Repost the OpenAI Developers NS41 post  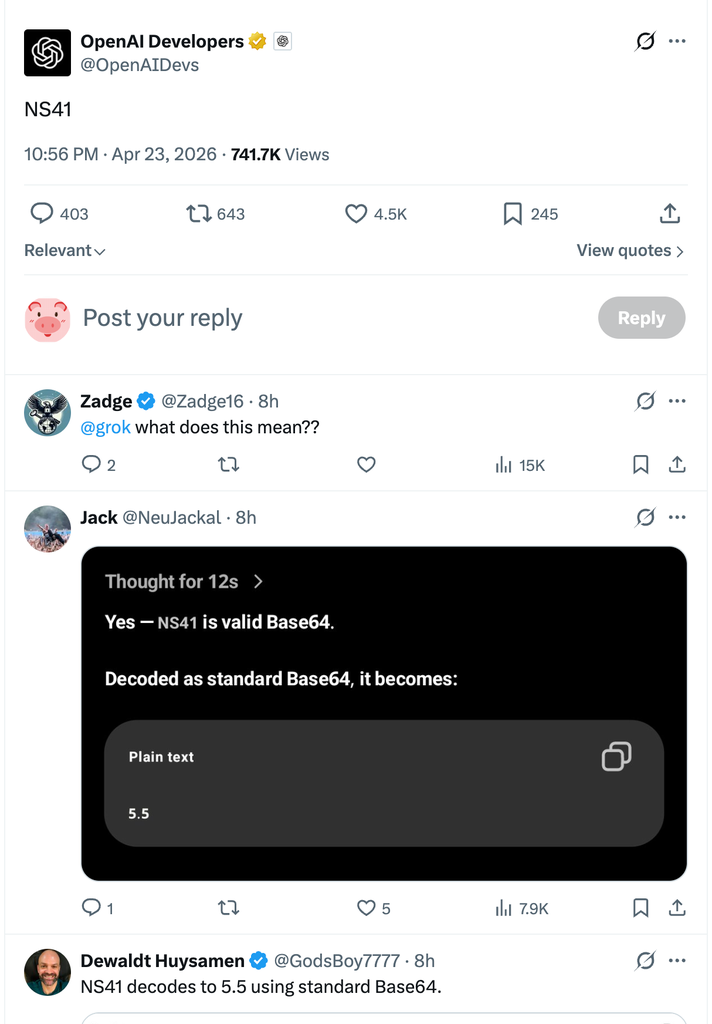tap(198, 213)
